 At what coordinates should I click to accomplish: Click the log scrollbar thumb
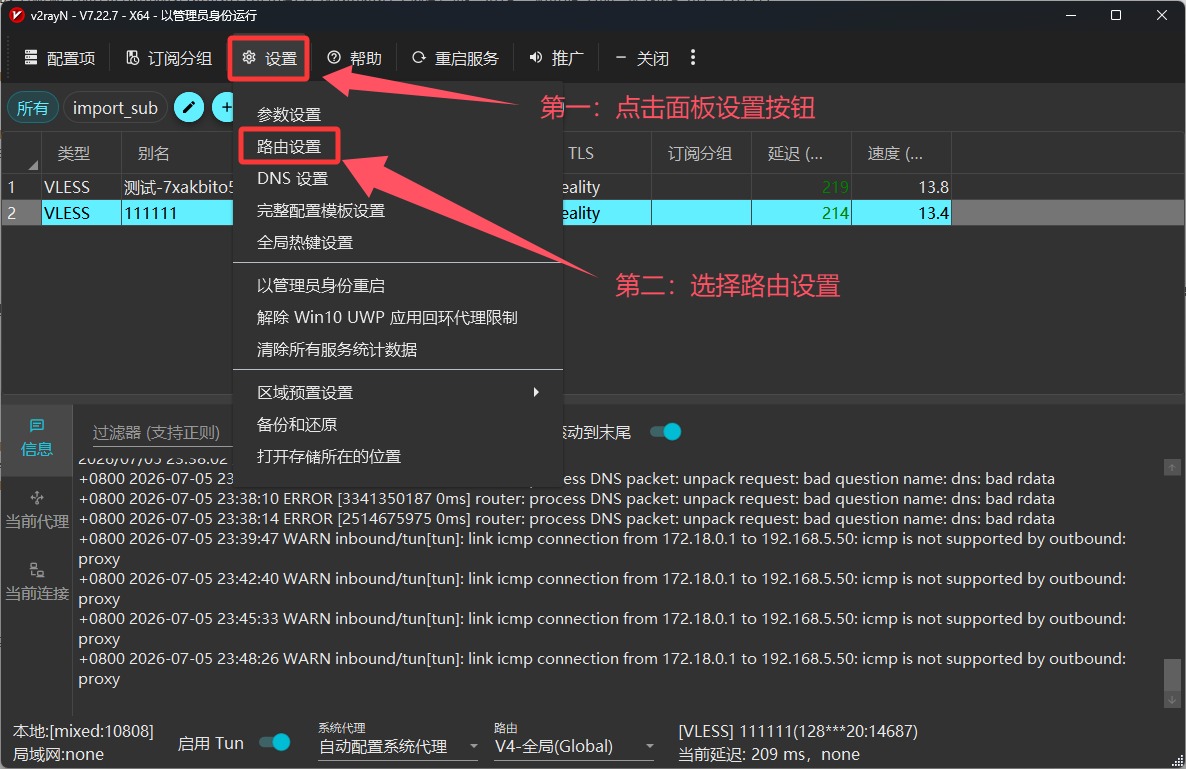click(1172, 674)
